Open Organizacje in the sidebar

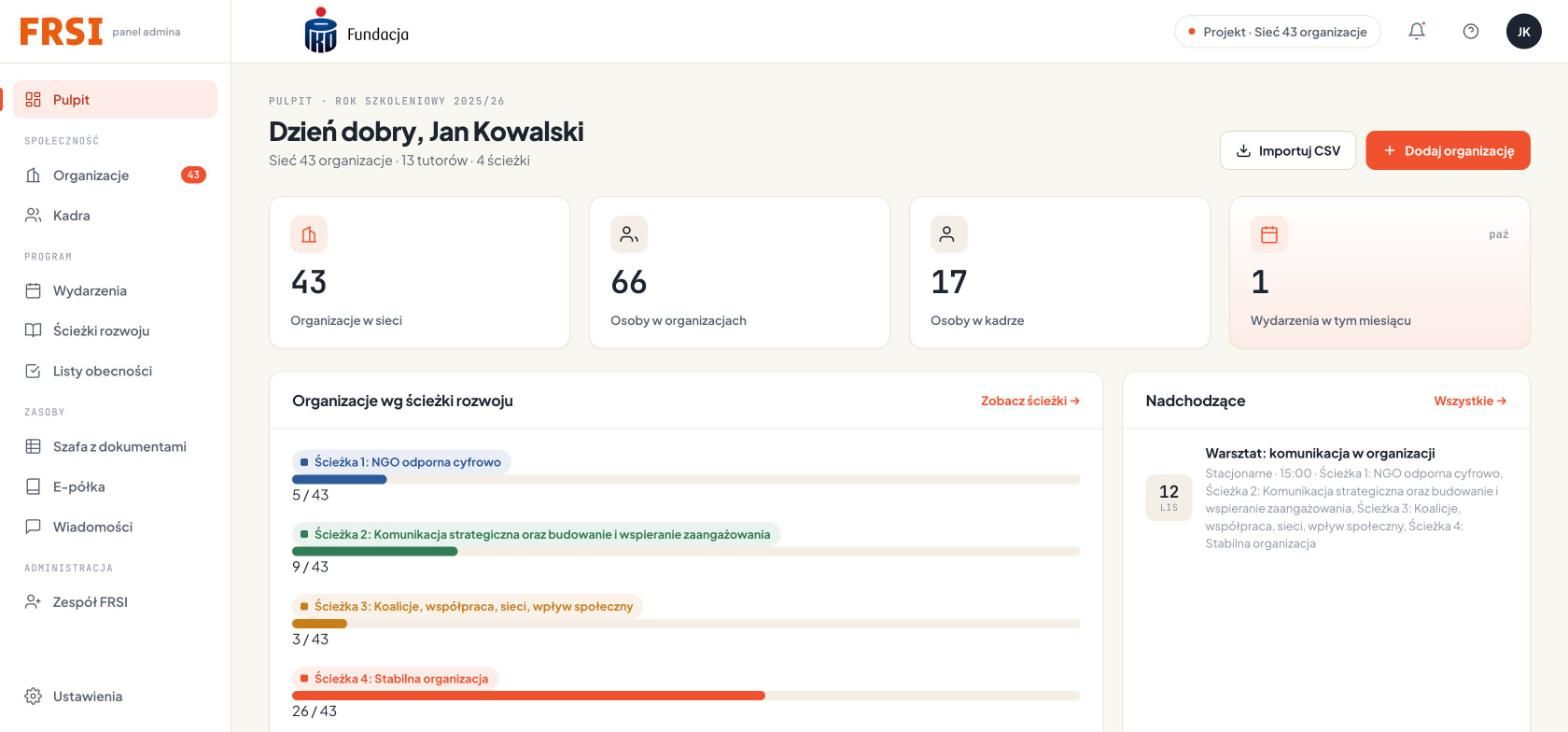(115, 175)
